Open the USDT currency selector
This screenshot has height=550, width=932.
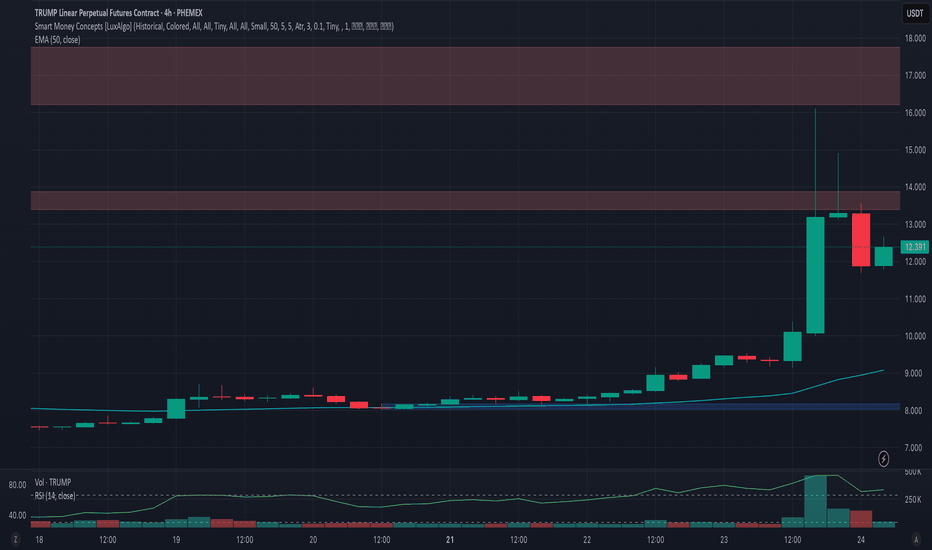pos(915,13)
